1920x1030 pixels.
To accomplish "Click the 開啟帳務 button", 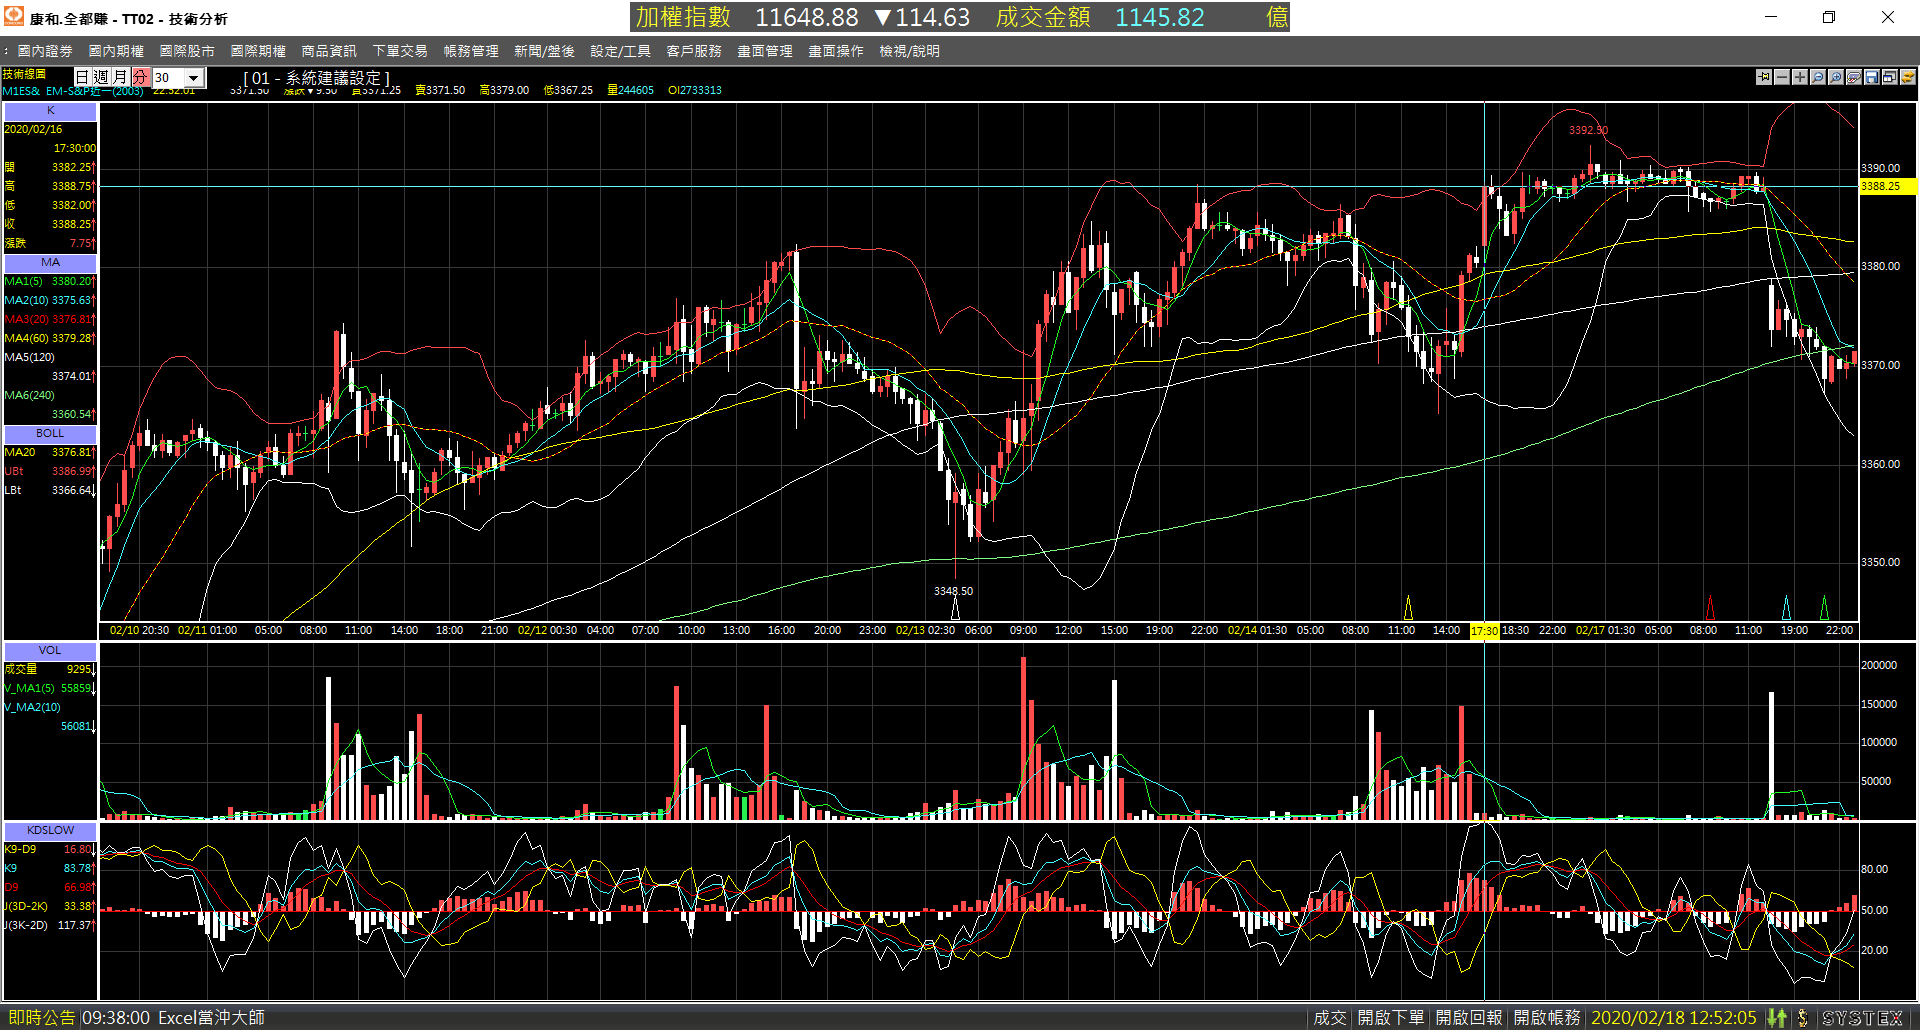I will click(x=1547, y=1018).
